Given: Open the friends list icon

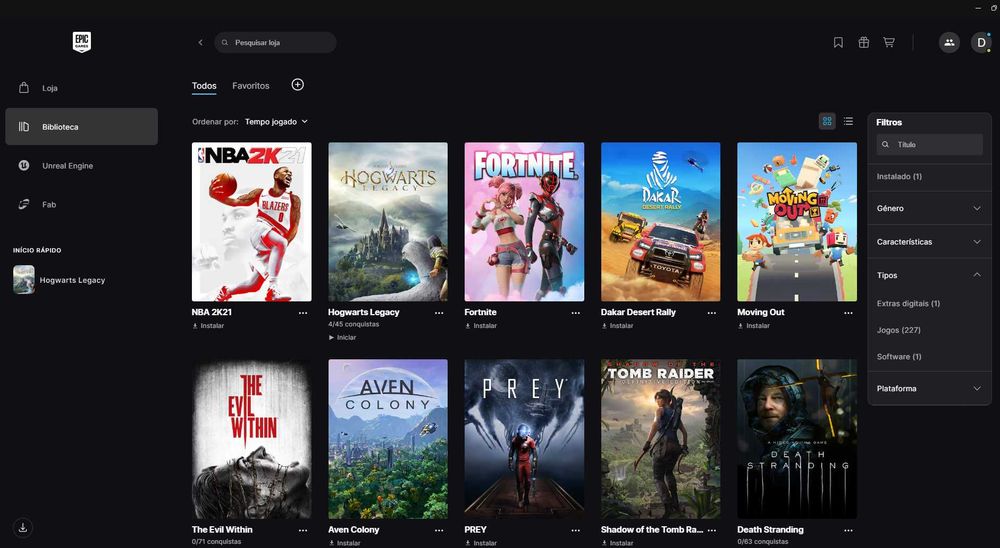Looking at the screenshot, I should 949,43.
